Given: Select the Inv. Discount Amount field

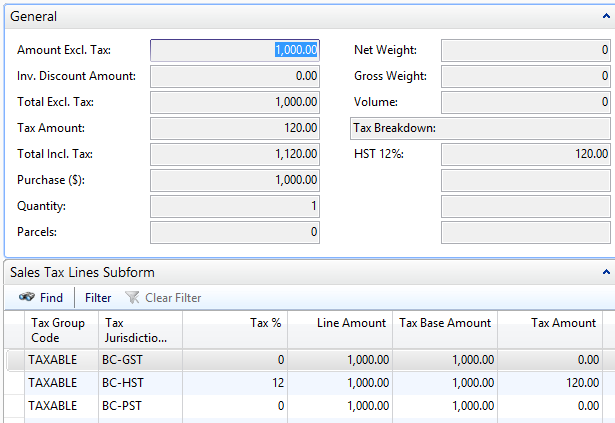Looking at the screenshot, I should coord(235,76).
